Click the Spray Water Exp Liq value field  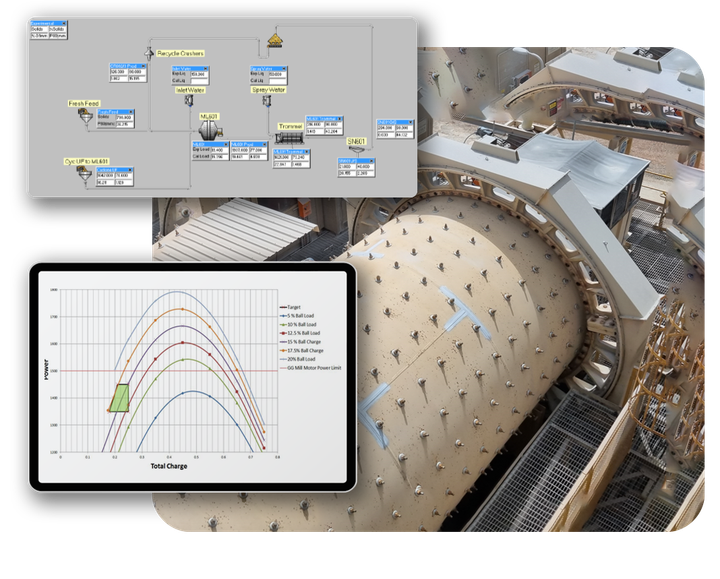click(x=277, y=74)
